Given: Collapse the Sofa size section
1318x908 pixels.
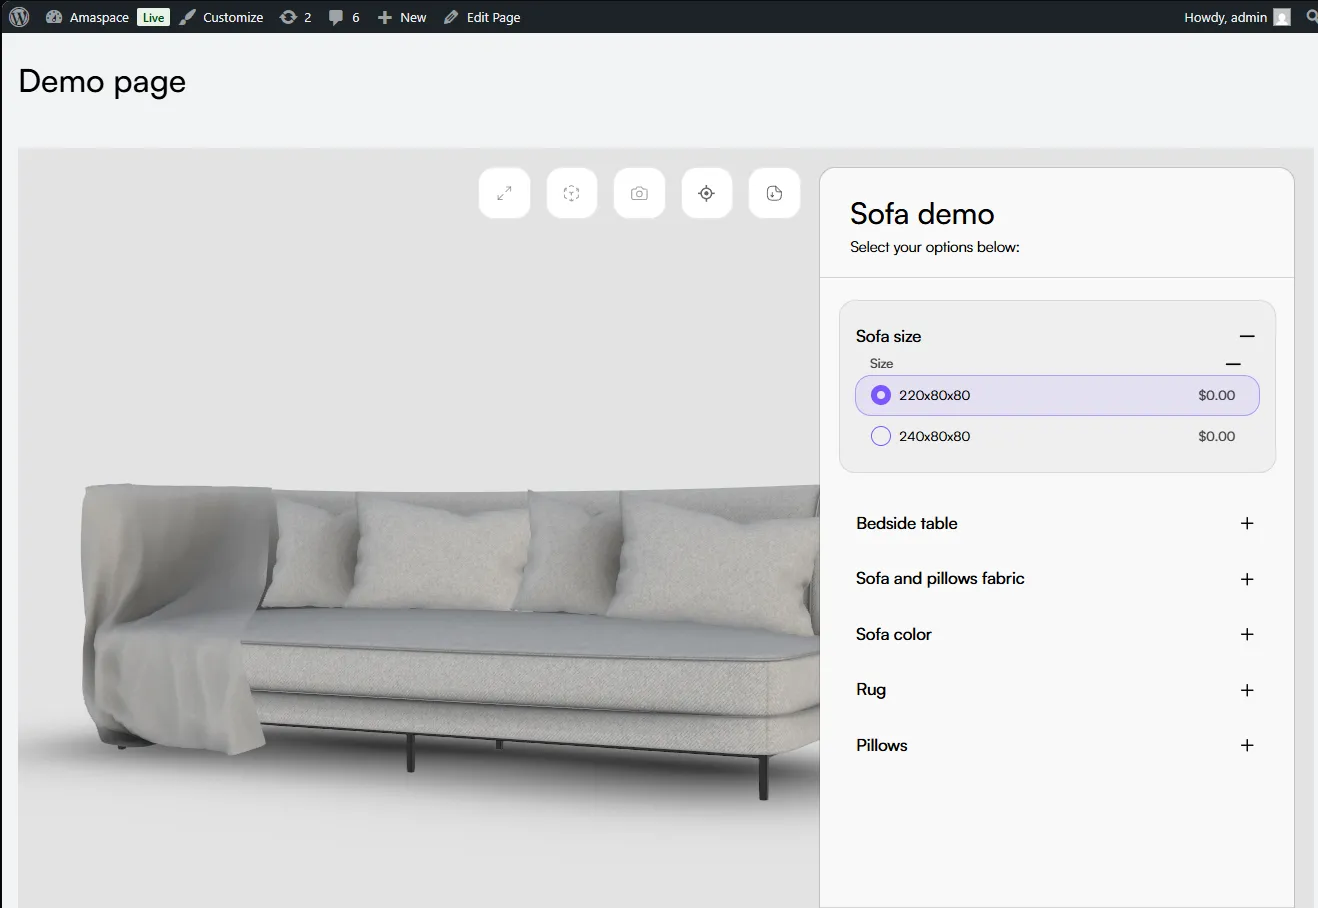Looking at the screenshot, I should click(1247, 336).
